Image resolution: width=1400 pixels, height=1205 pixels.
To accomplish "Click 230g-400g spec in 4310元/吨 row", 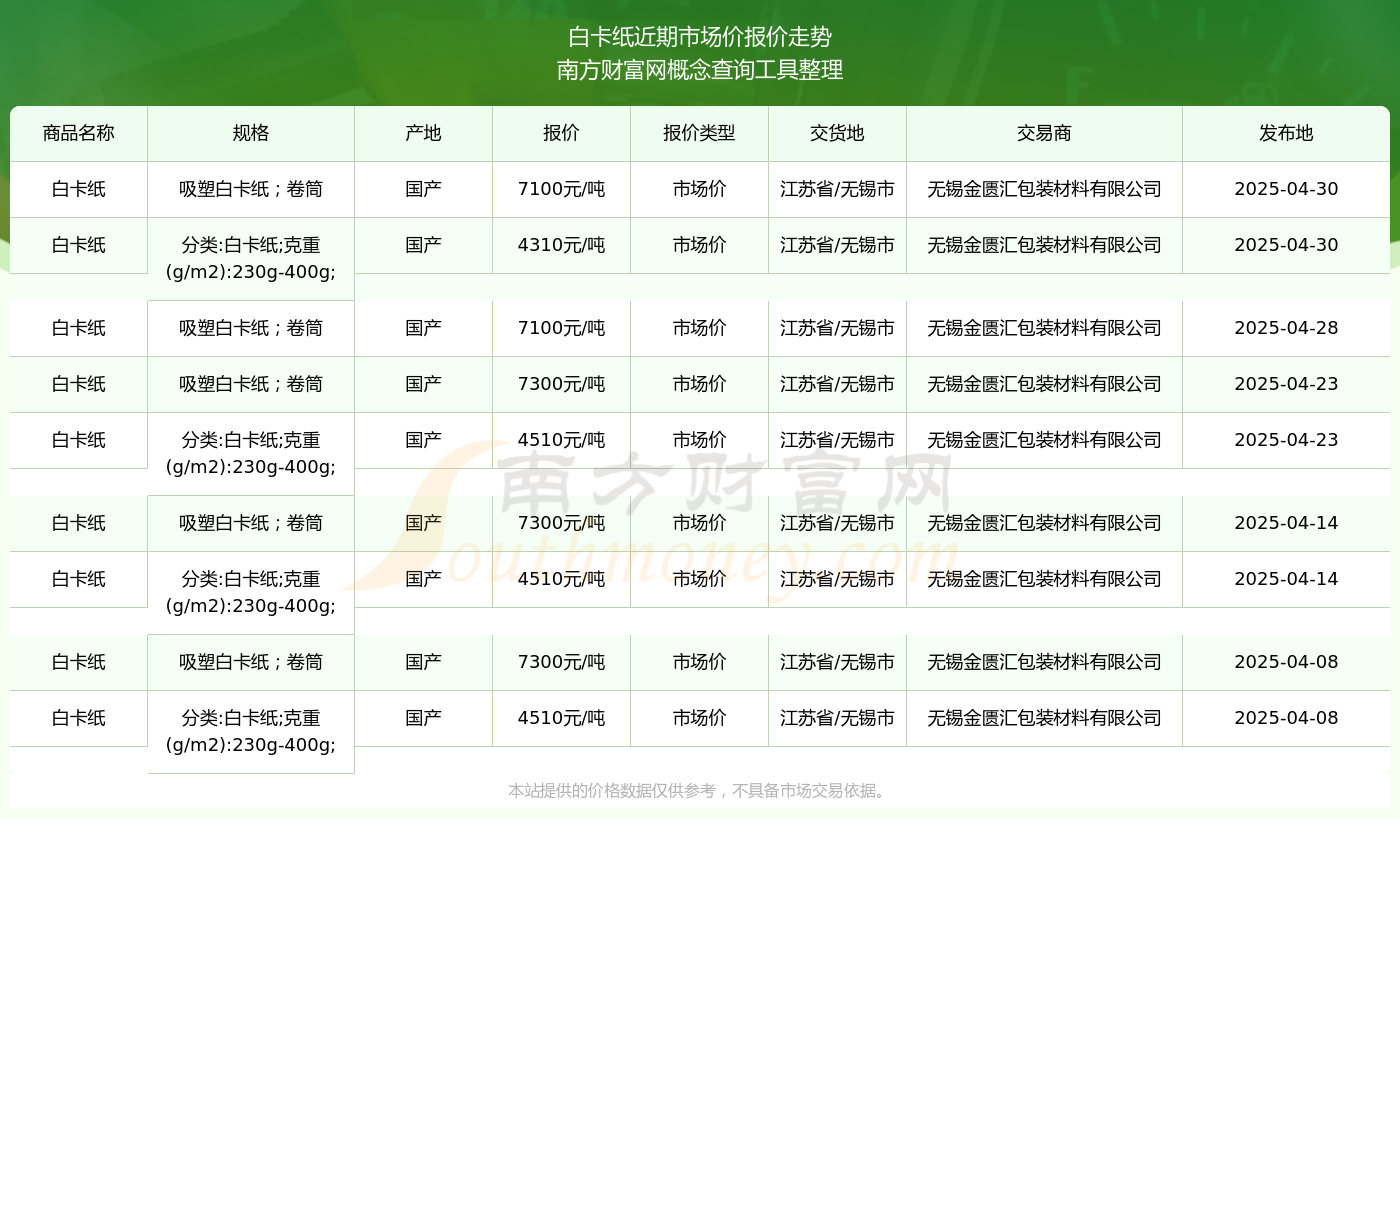I will tap(251, 258).
